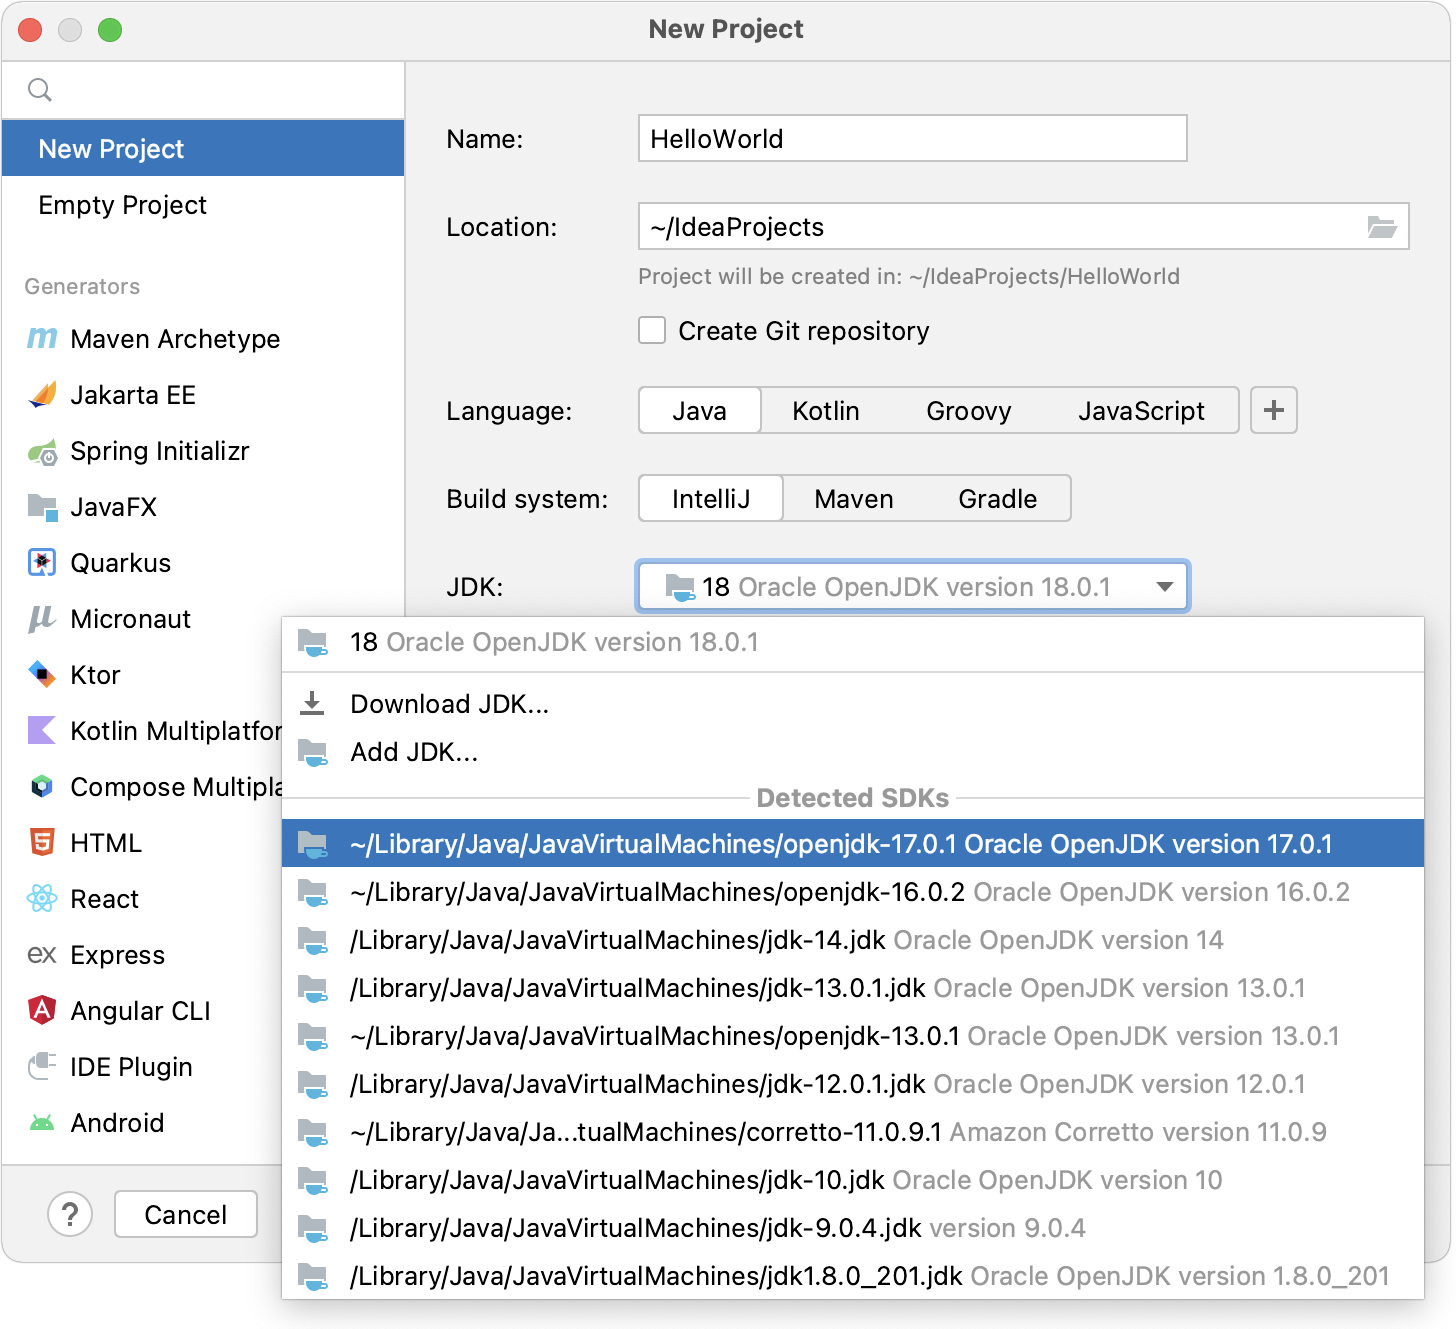Collapse the JDK selection dropdown
The width and height of the screenshot is (1456, 1329).
[x=1164, y=587]
